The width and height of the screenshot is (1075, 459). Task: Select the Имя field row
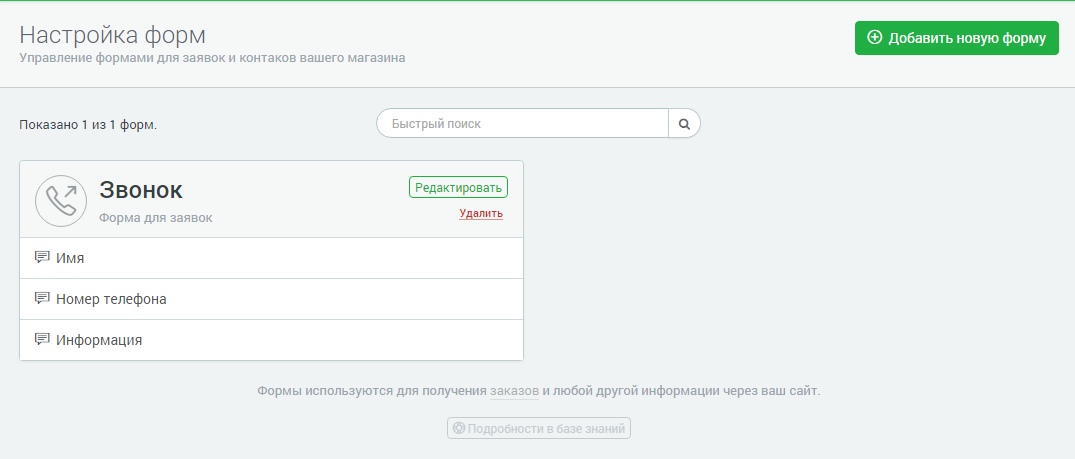[271, 258]
